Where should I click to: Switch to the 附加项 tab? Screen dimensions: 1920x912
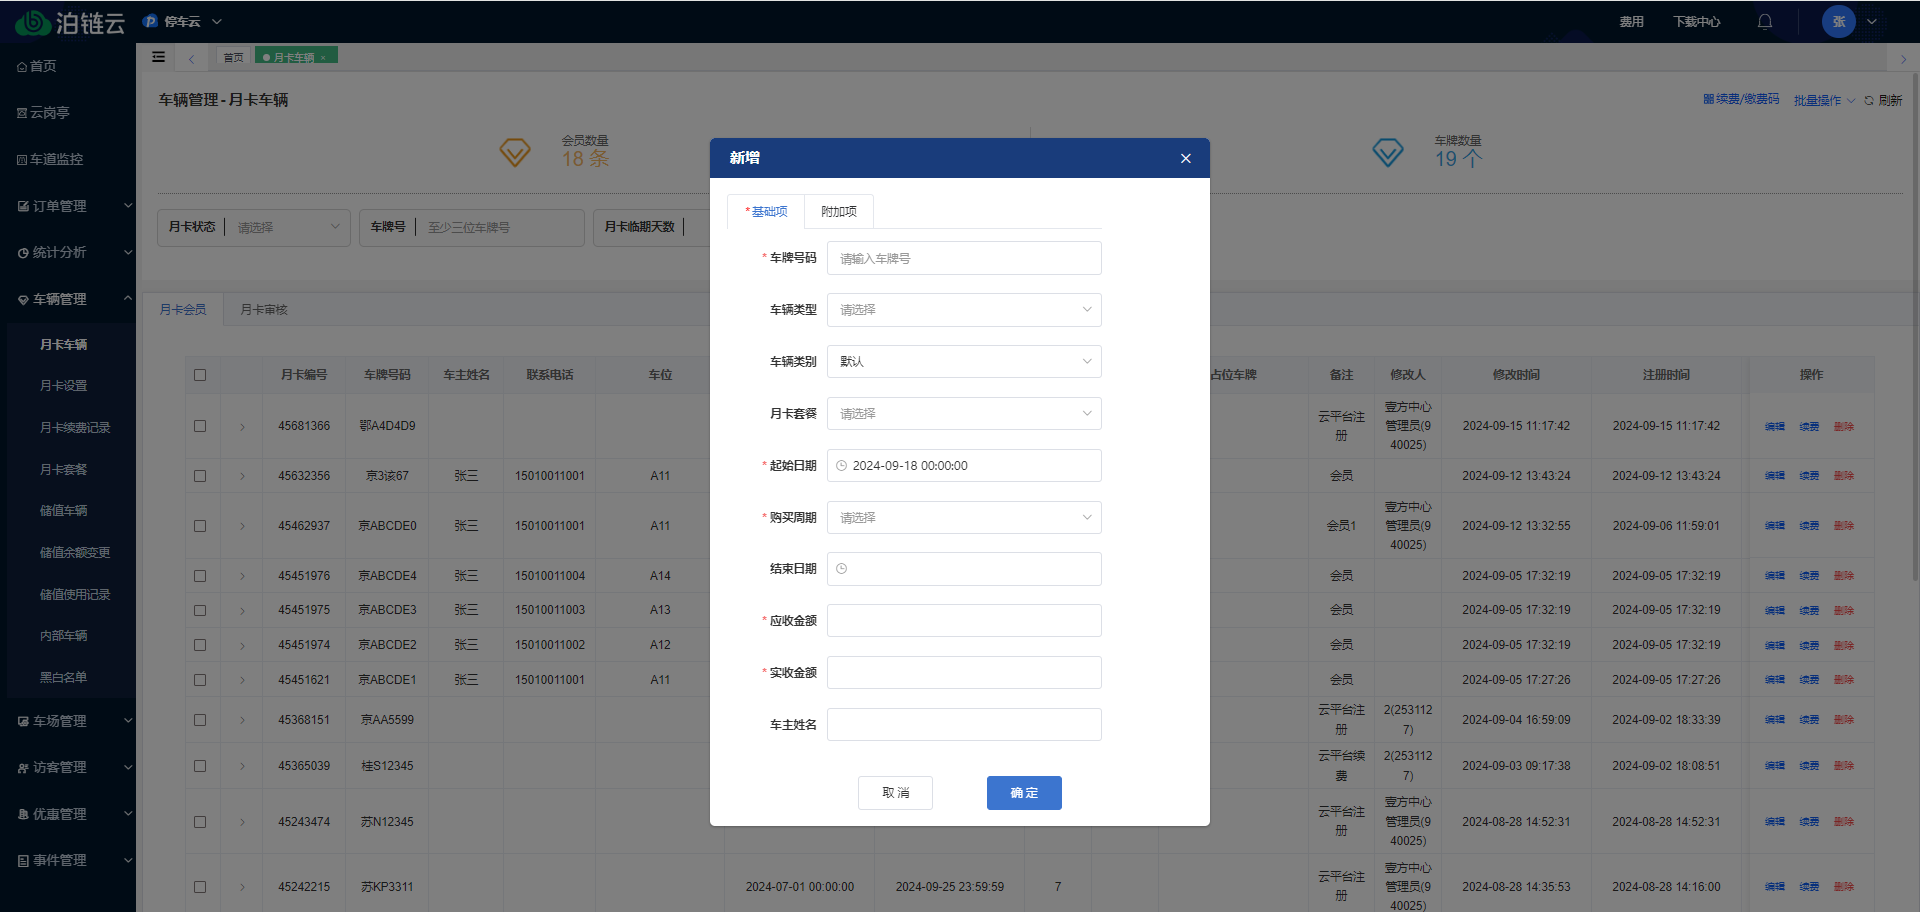point(839,212)
